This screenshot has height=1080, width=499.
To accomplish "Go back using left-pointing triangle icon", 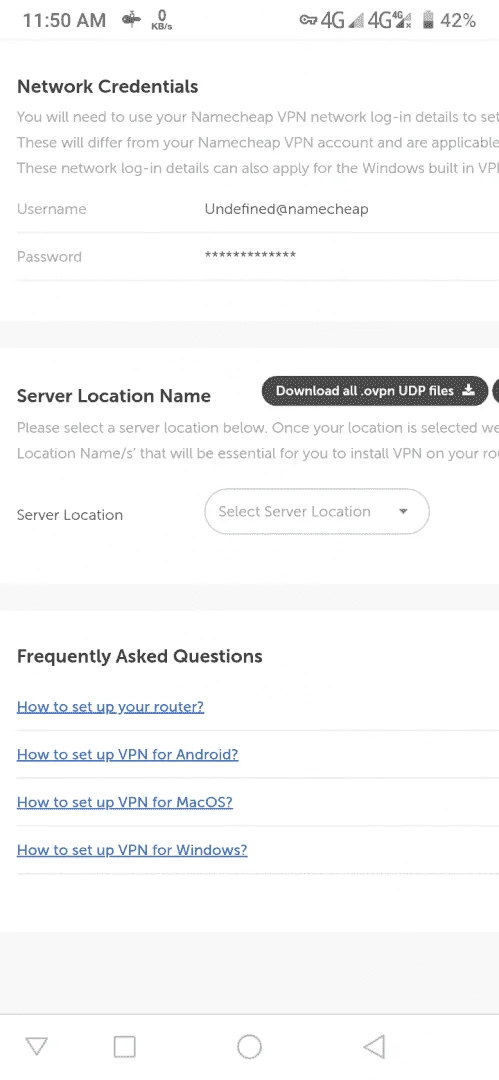I will 374,1046.
